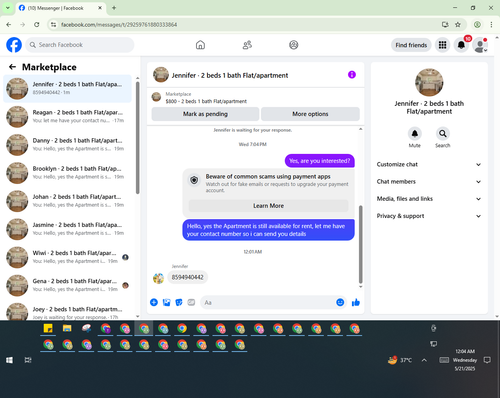The height and width of the screenshot is (398, 500).
Task: Open conversation information purple icon
Action: (x=352, y=75)
